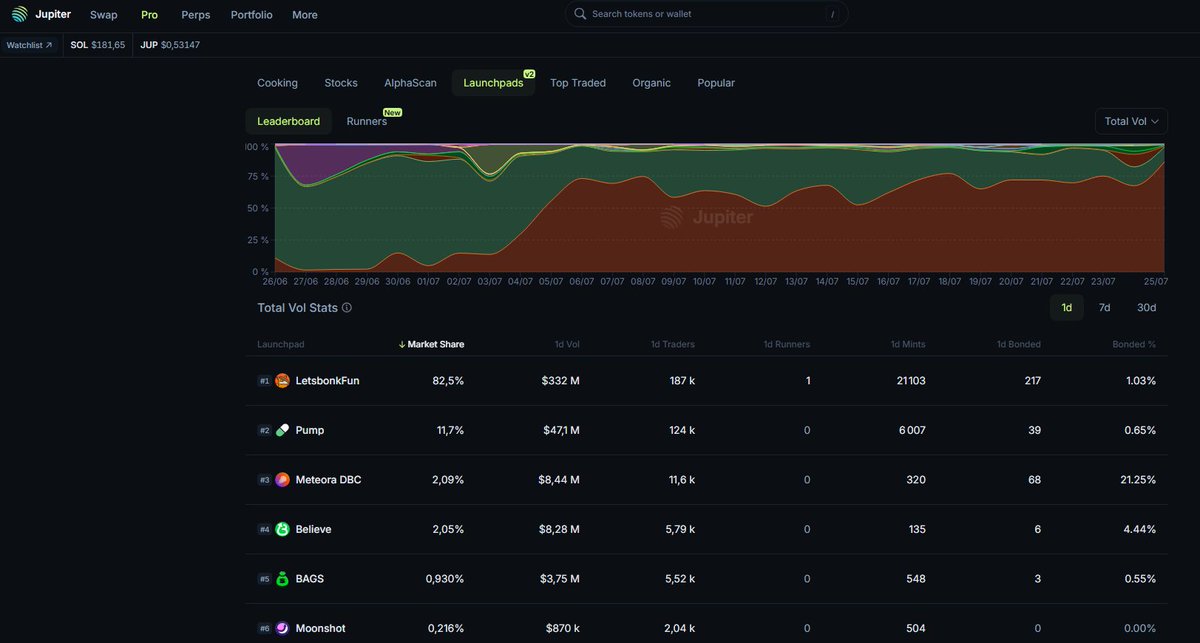
Task: Click the JUP $0,53147 ticker
Action: pos(170,45)
